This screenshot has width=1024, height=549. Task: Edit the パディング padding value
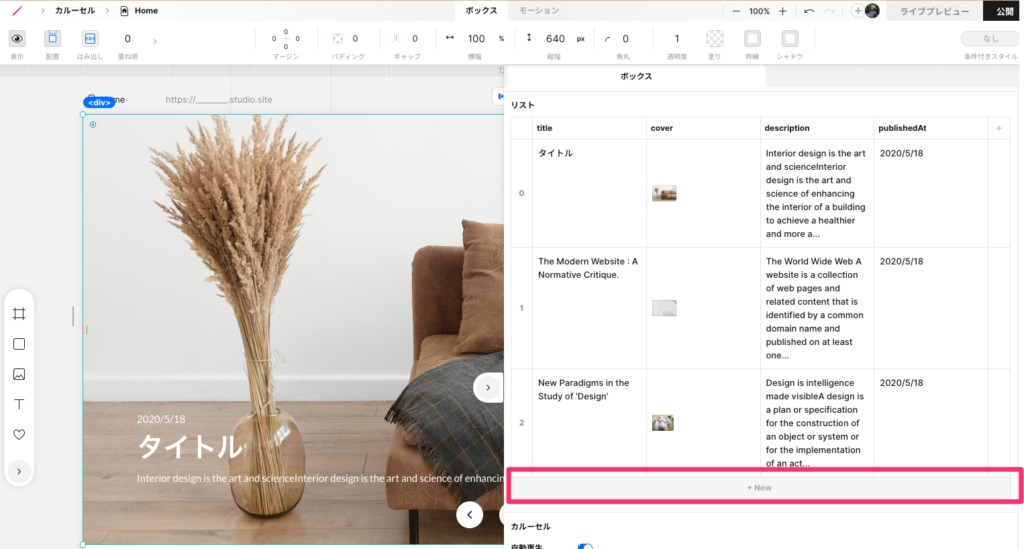tap(355, 39)
